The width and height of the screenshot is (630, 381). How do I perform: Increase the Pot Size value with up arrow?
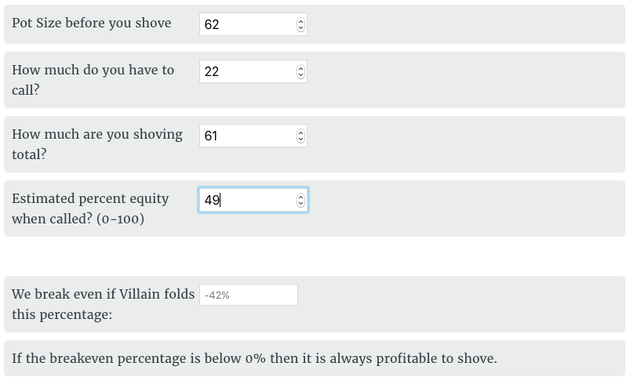point(301,21)
